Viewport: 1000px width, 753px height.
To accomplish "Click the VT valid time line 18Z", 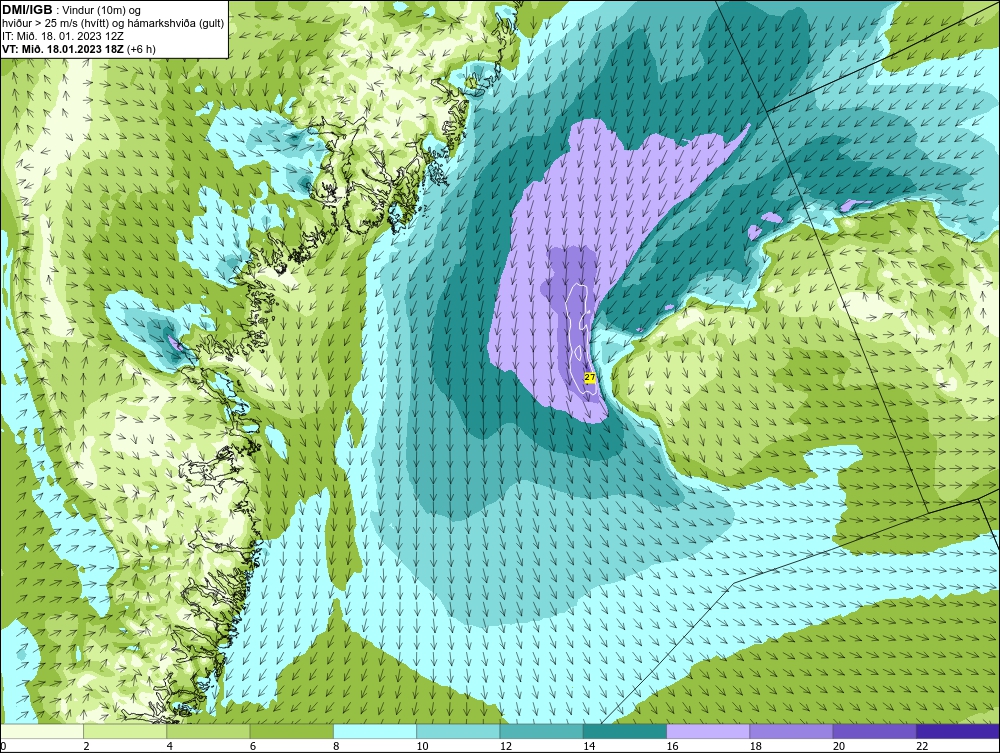I will point(78,48).
